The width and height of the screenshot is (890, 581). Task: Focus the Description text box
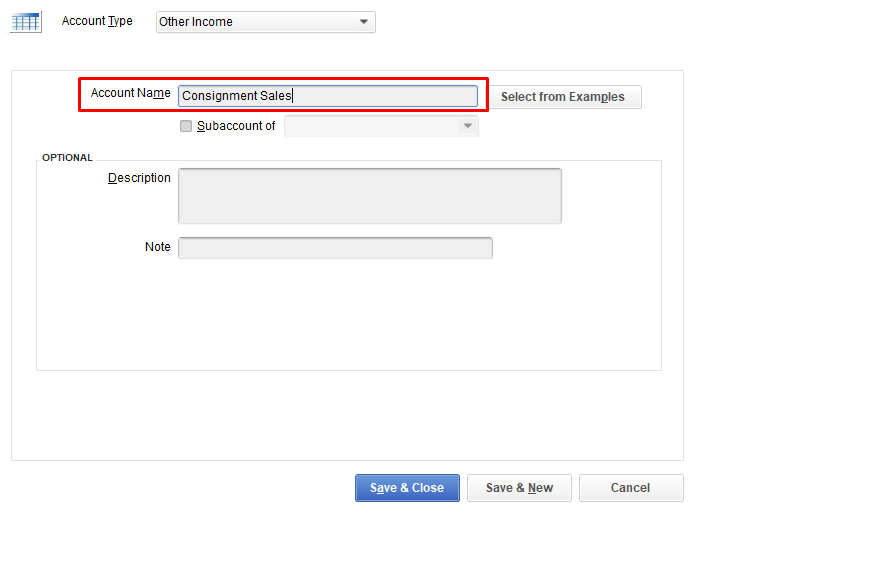pos(369,195)
